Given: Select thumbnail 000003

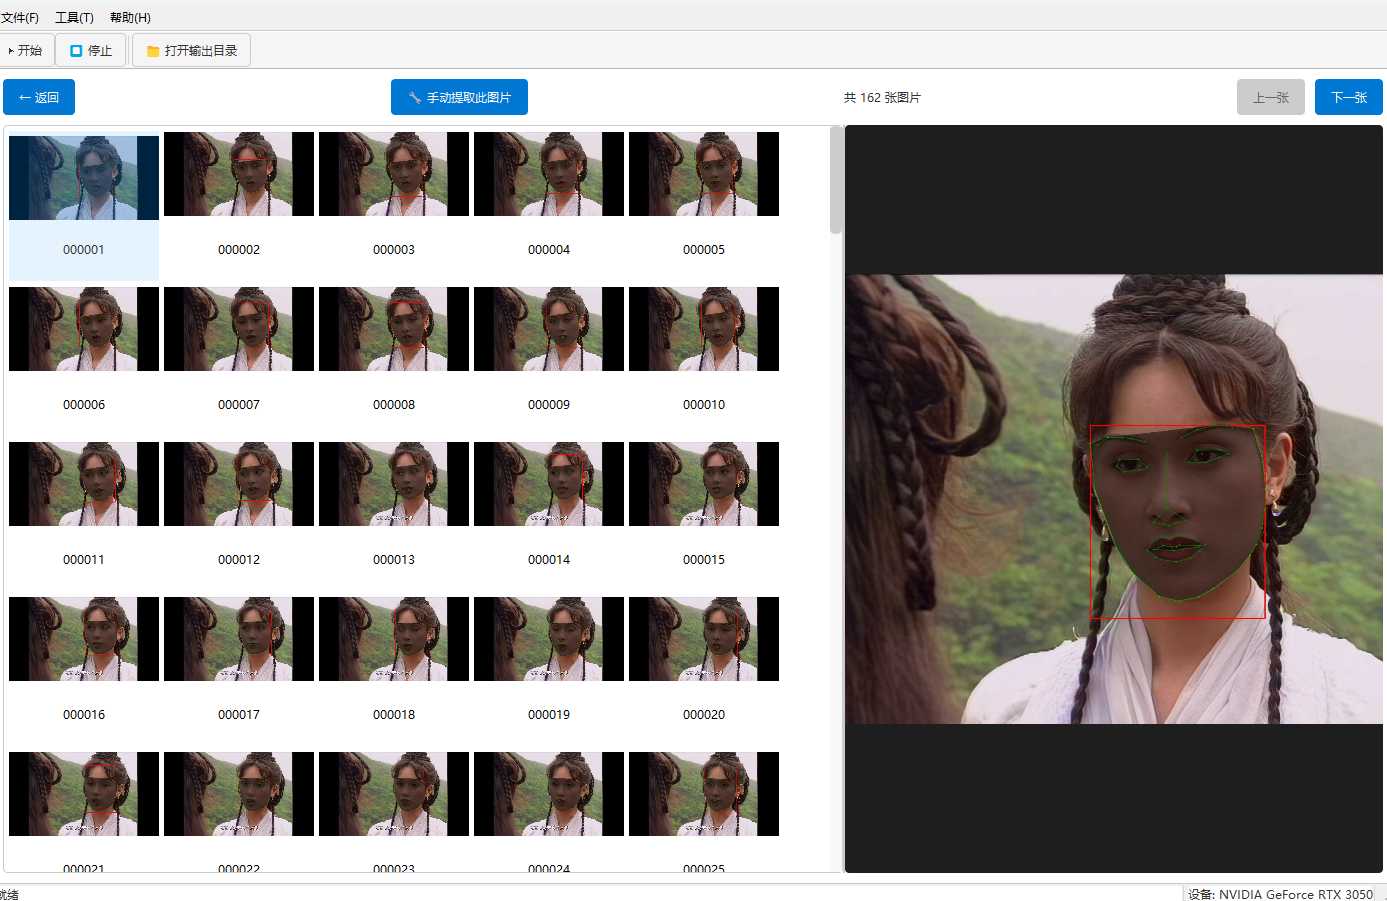Looking at the screenshot, I should coord(394,174).
